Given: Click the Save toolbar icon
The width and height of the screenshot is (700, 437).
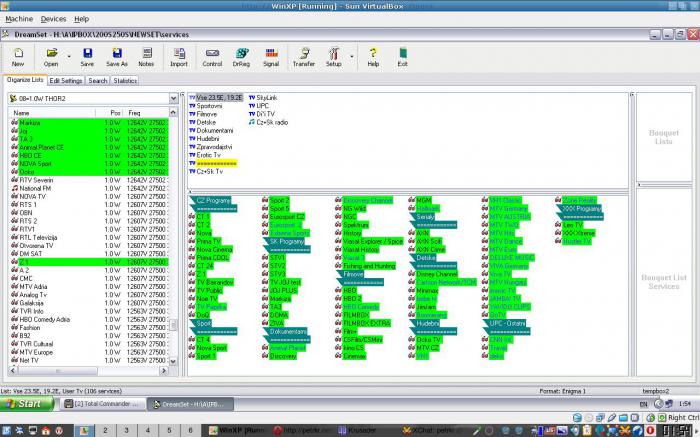Looking at the screenshot, I should tap(87, 57).
